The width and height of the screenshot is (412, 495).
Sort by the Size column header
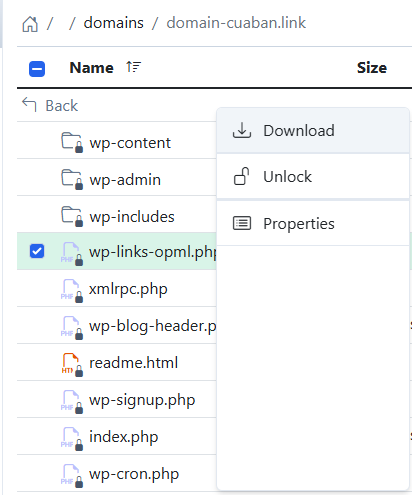click(372, 68)
